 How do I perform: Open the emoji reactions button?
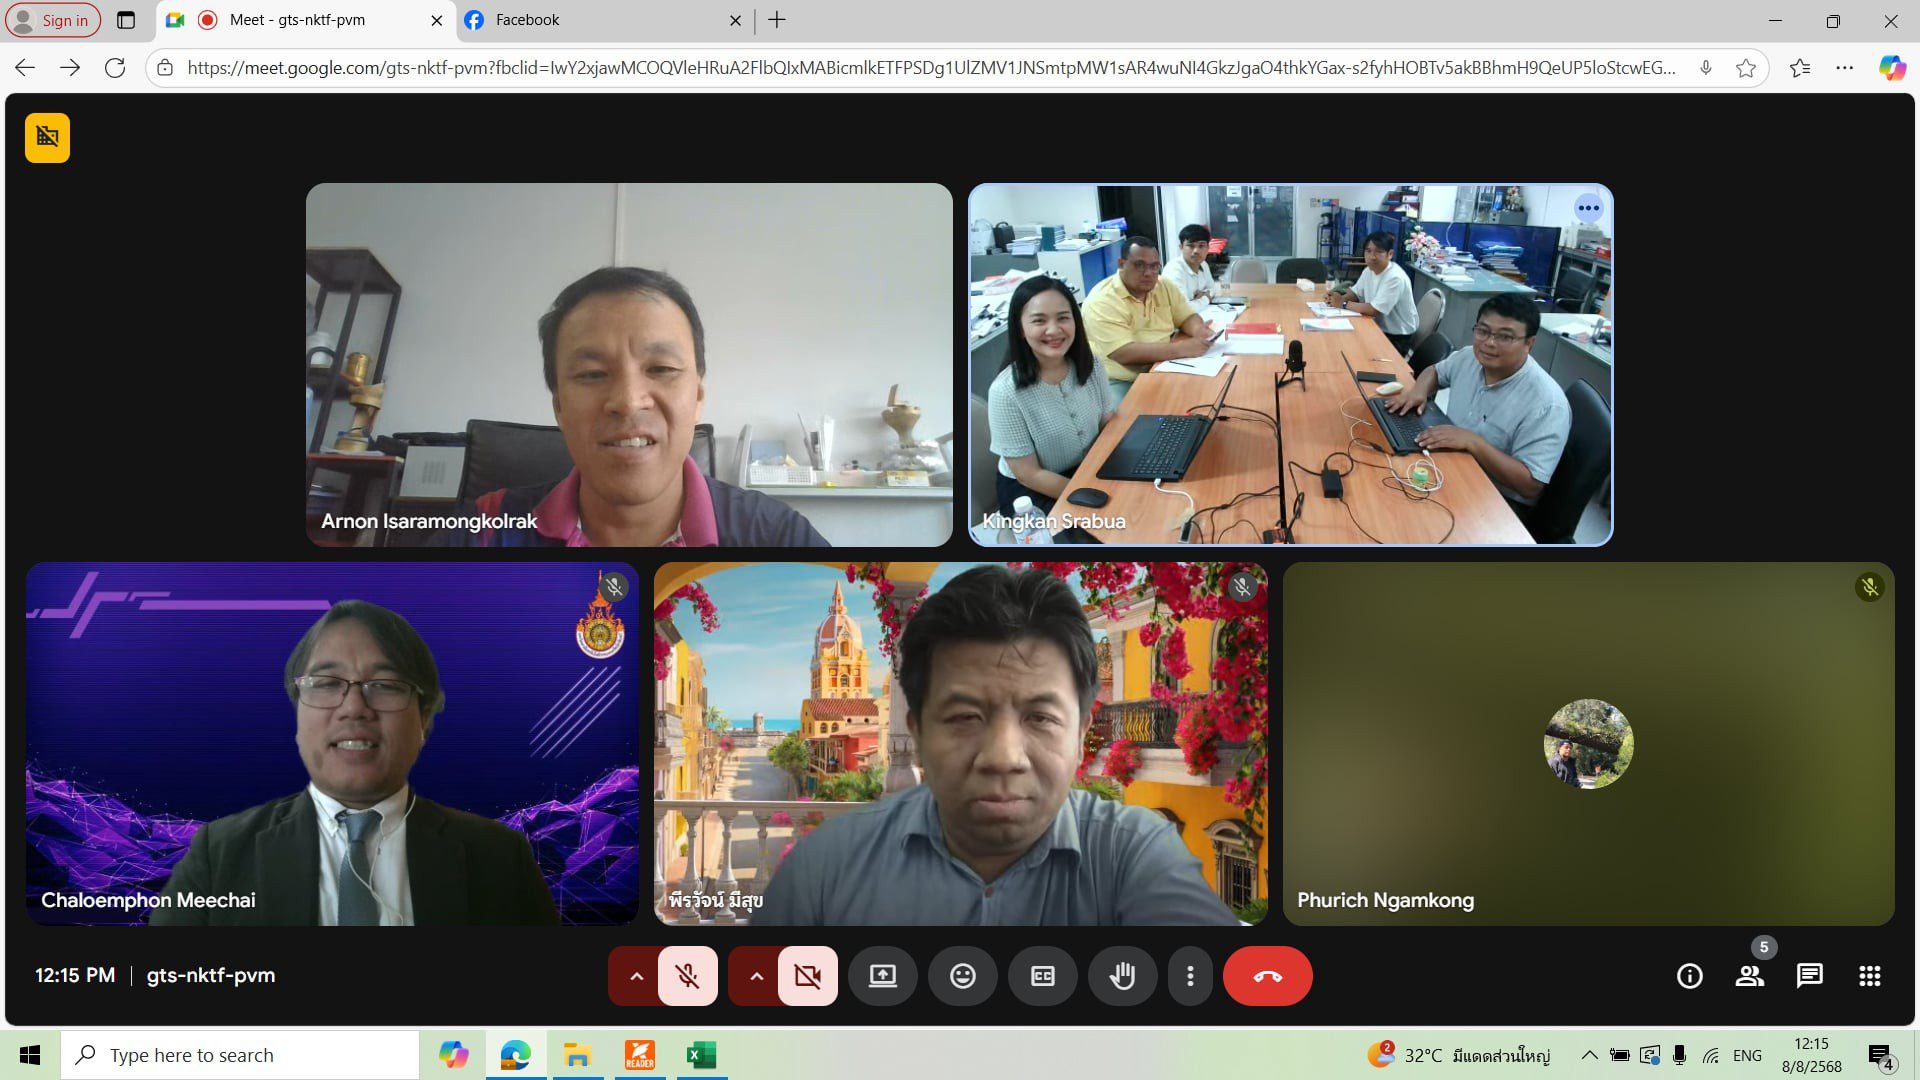click(x=962, y=976)
